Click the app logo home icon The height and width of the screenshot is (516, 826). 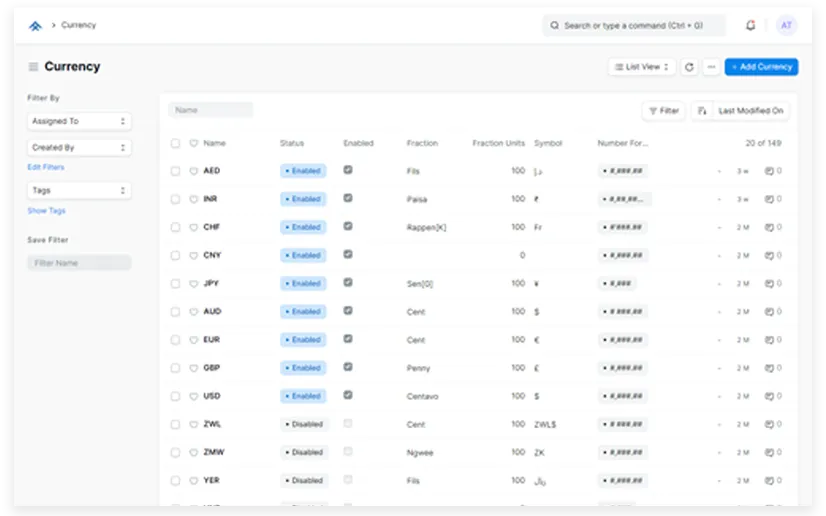point(36,25)
